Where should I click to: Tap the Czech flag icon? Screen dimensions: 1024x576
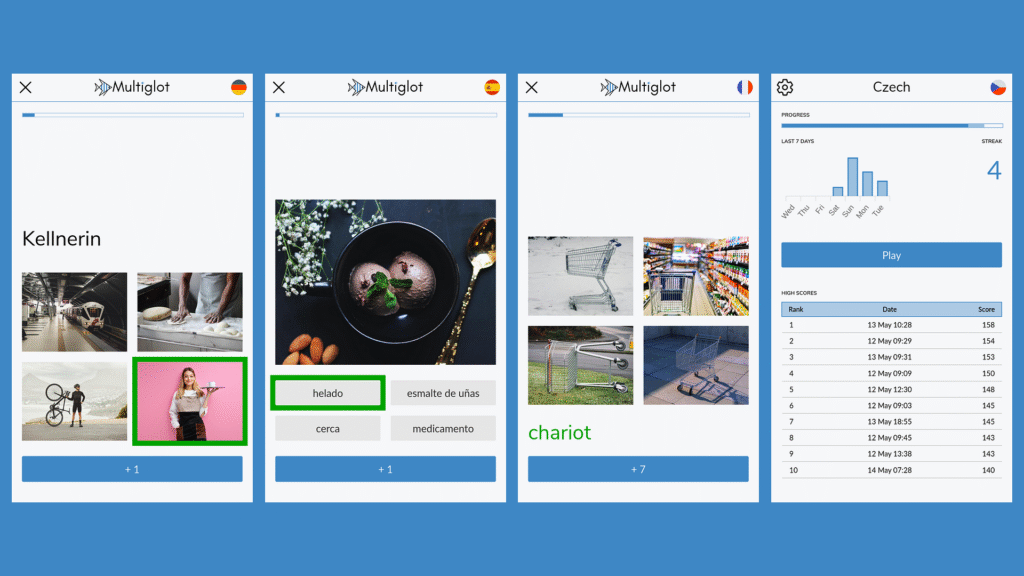click(x=998, y=87)
